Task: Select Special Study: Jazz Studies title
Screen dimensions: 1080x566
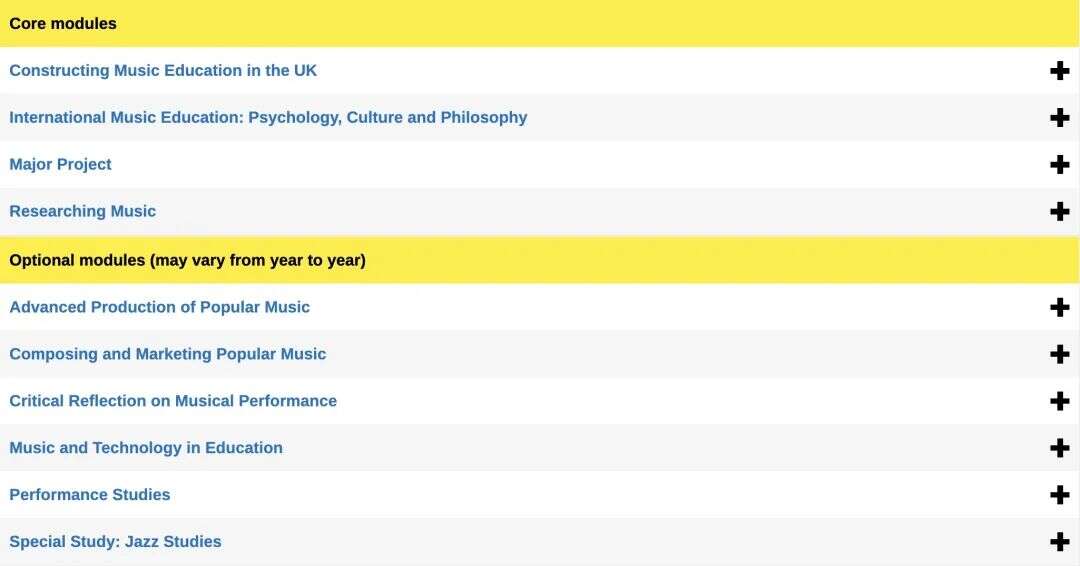Action: coord(115,543)
